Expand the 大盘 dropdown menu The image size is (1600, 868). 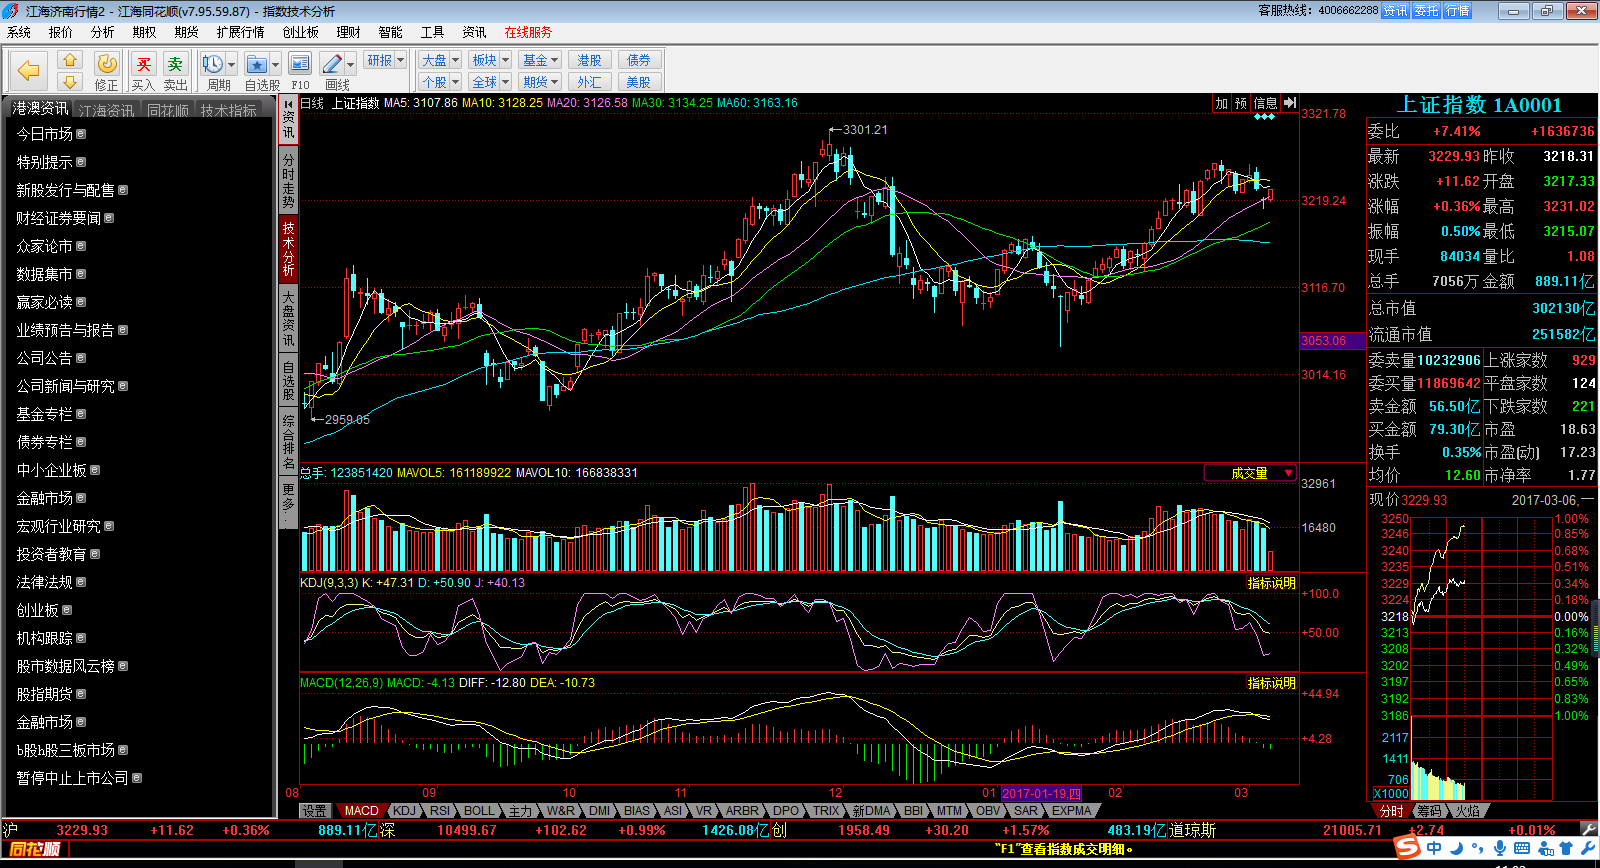click(x=455, y=60)
